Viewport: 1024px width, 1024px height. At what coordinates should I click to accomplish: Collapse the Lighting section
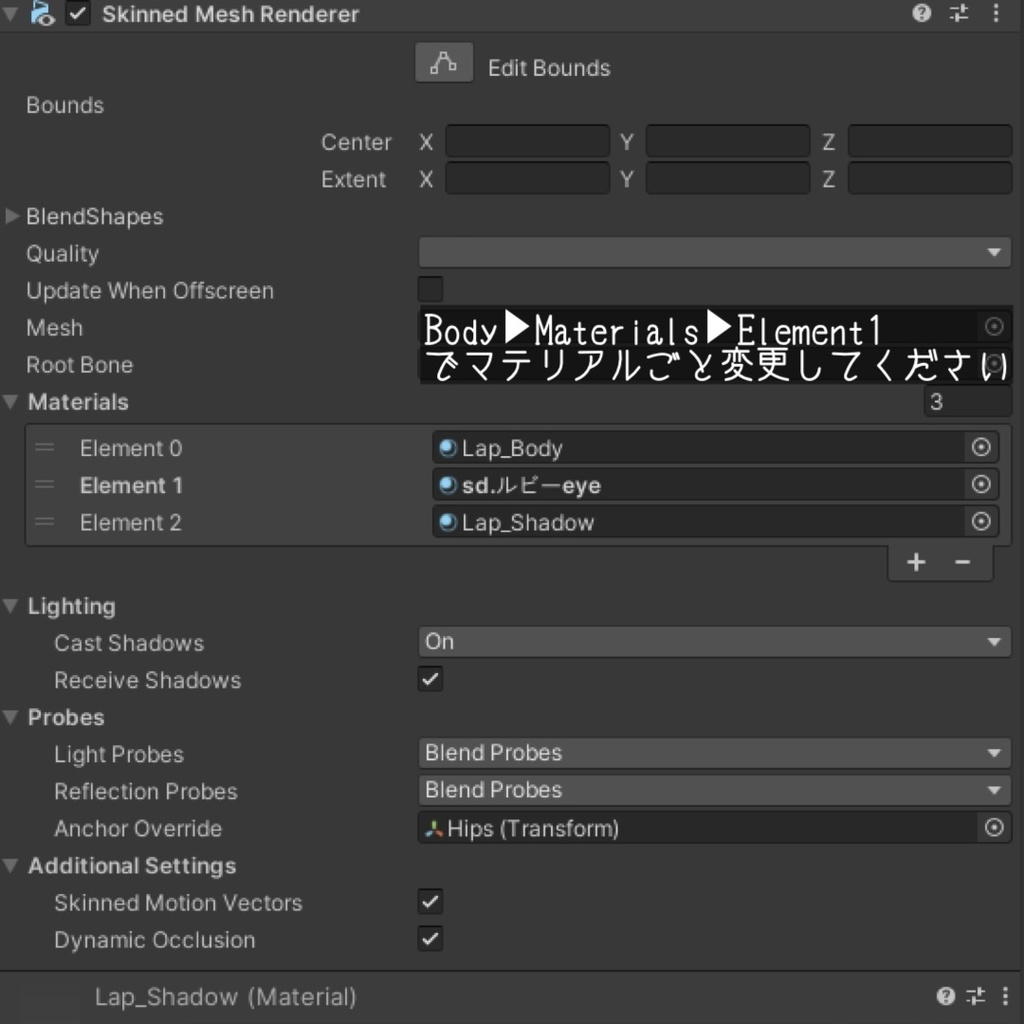pos(10,606)
